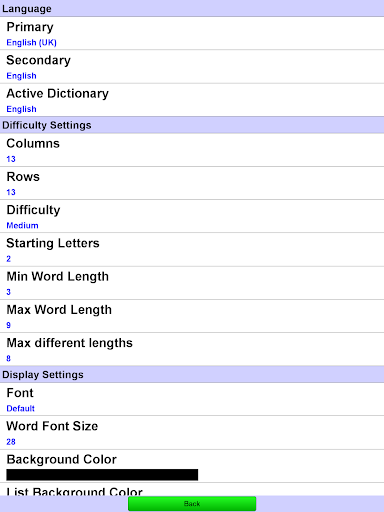Click the Medium difficulty value text
The width and height of the screenshot is (384, 512).
pyautogui.click(x=22, y=226)
